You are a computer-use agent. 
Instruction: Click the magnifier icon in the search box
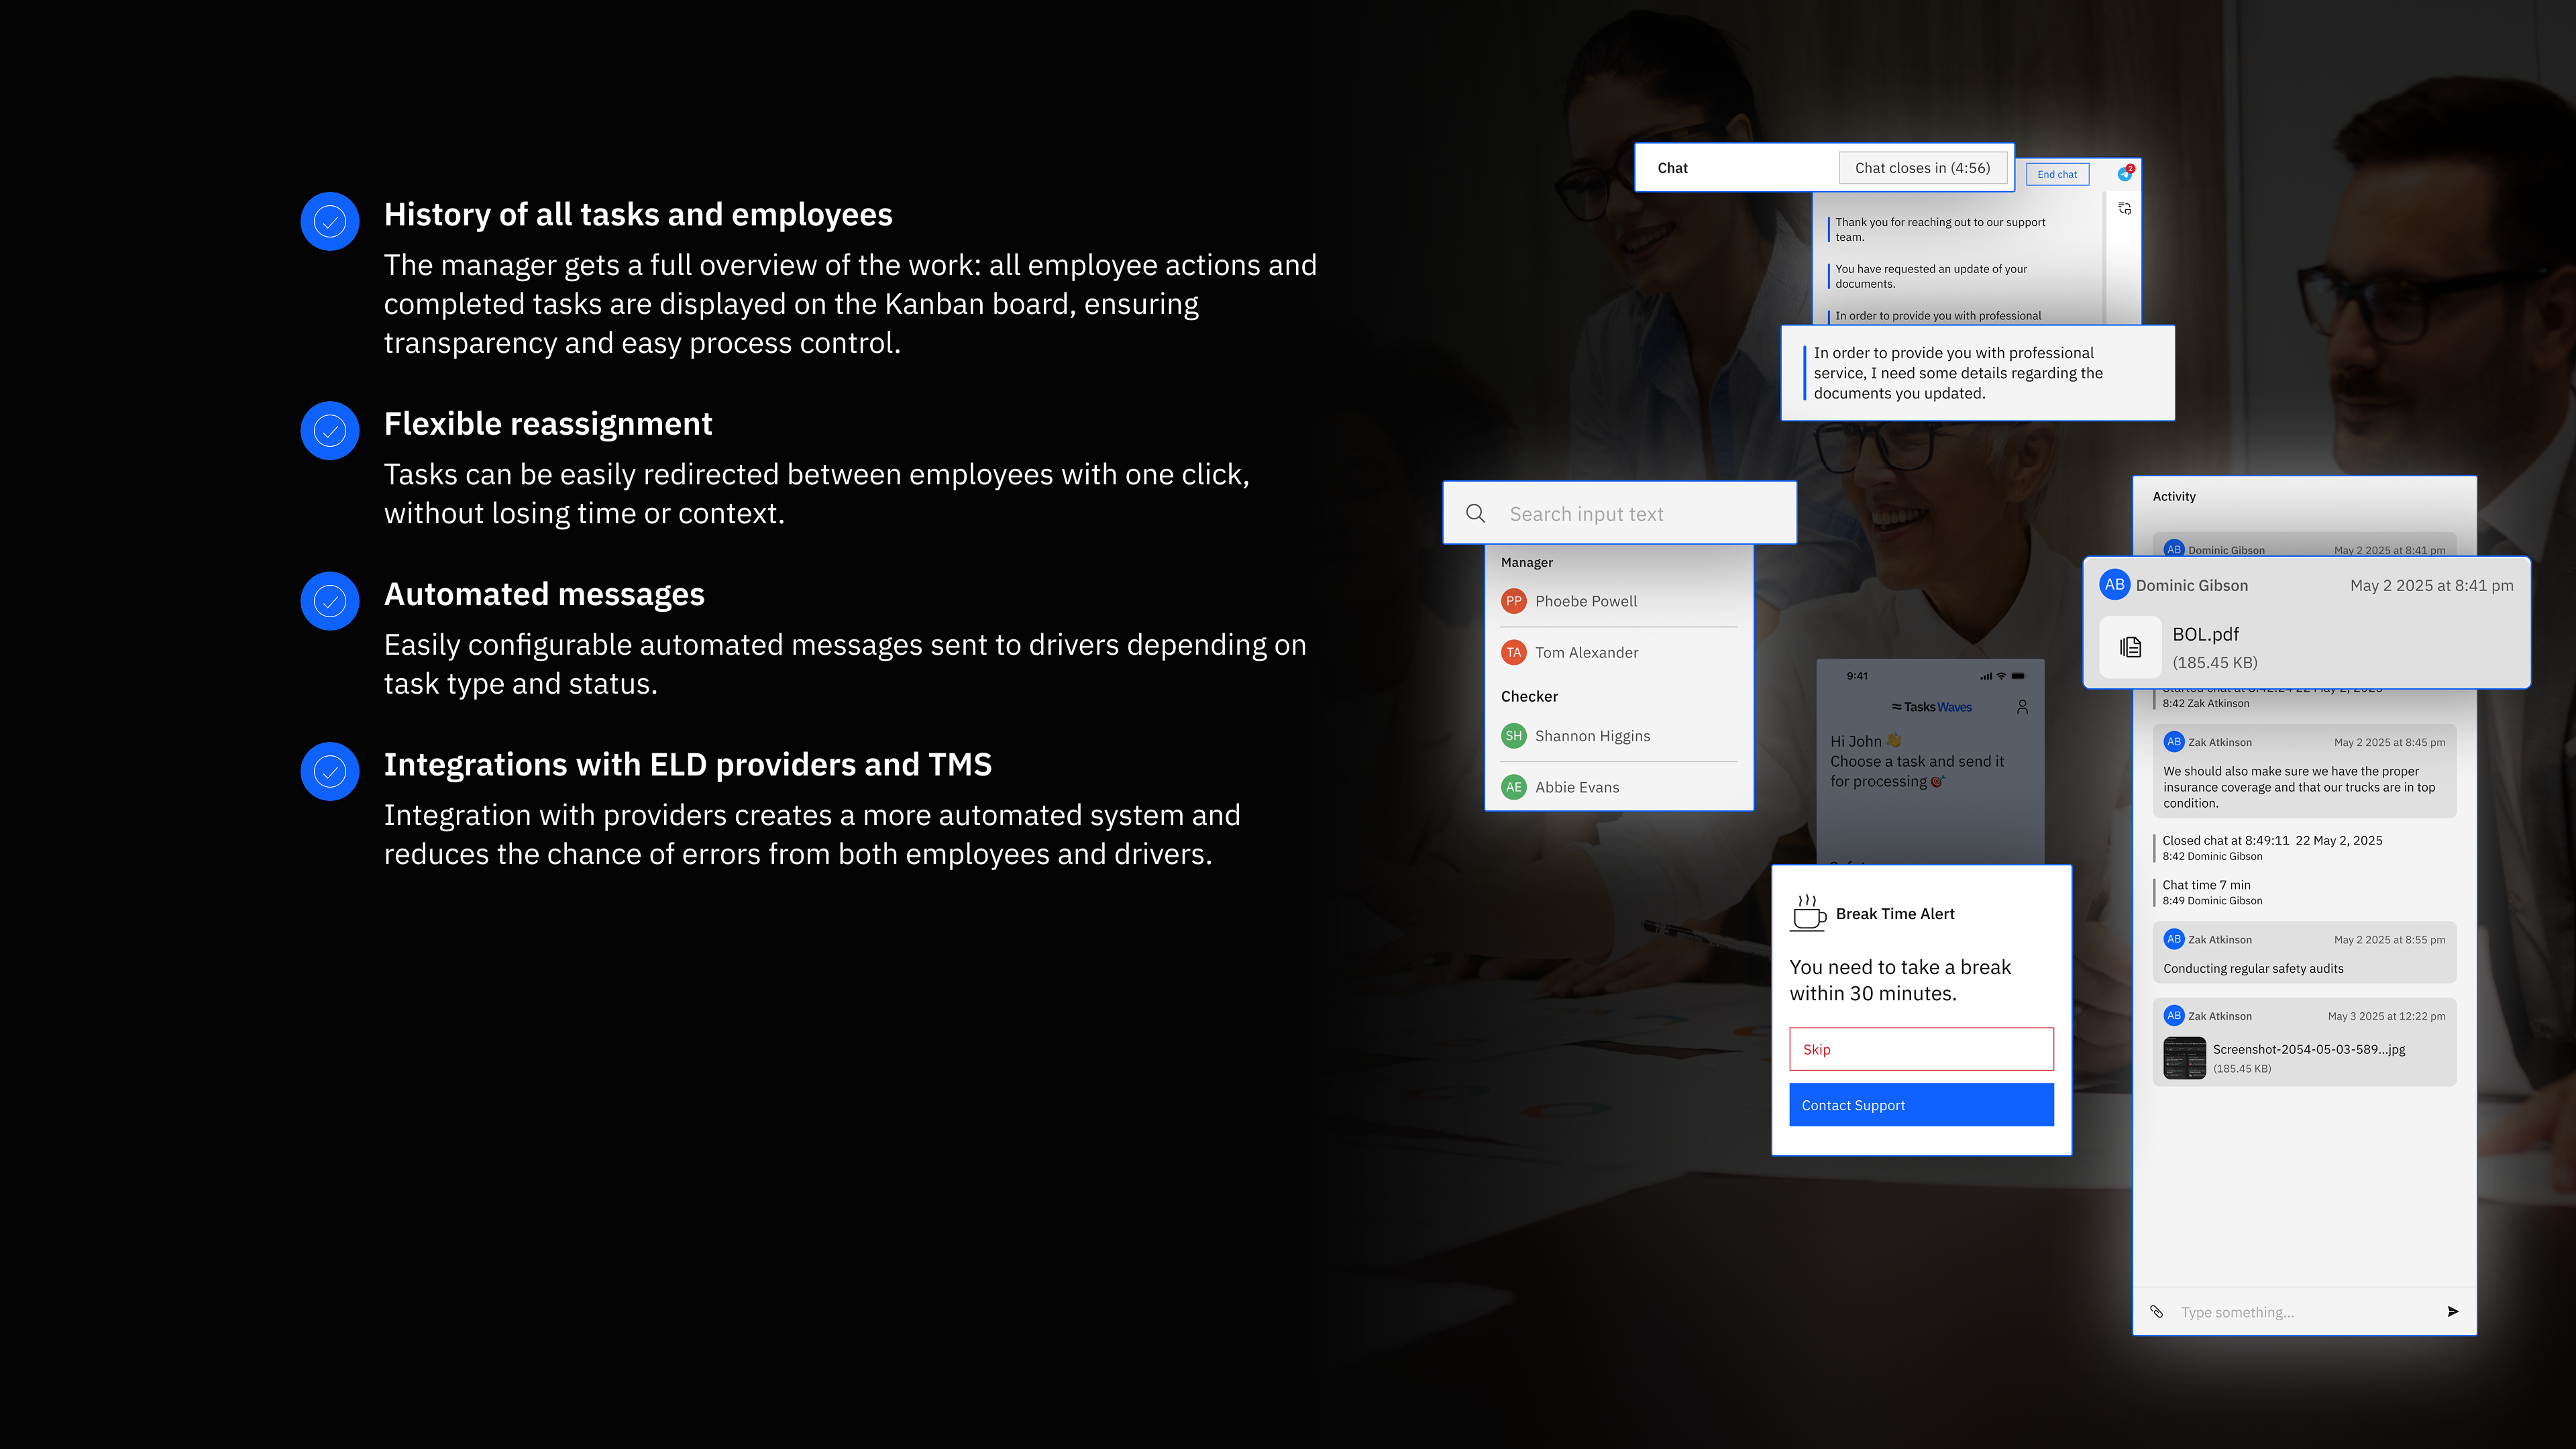tap(1475, 513)
